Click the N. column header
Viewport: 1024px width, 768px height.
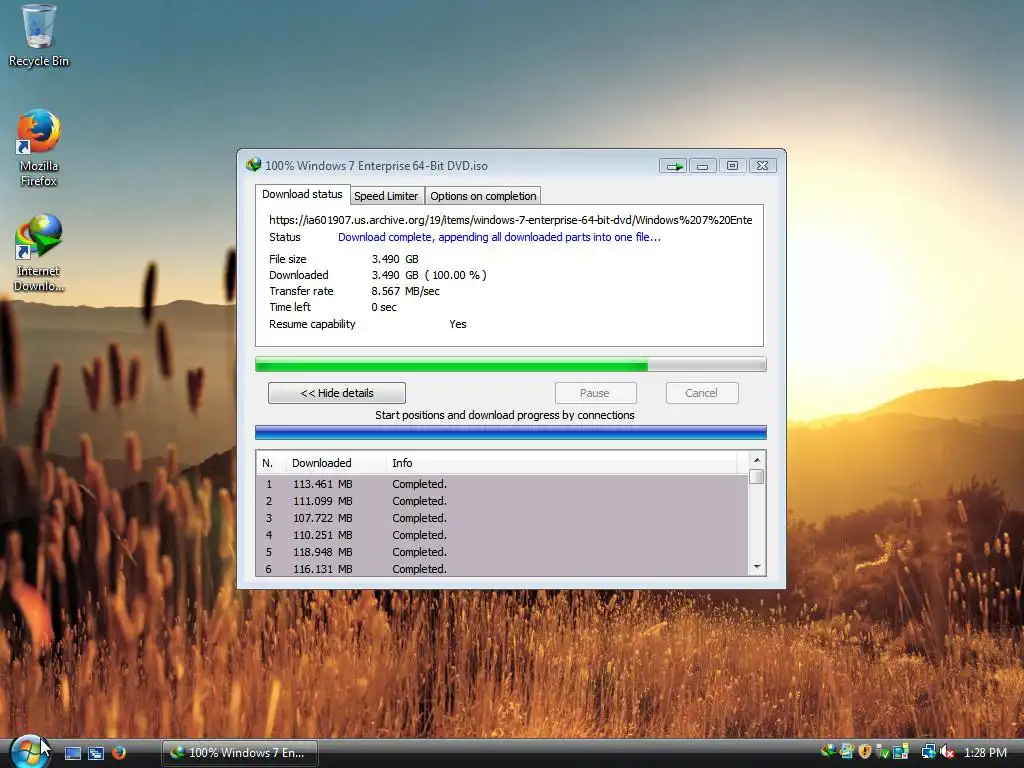[270, 463]
